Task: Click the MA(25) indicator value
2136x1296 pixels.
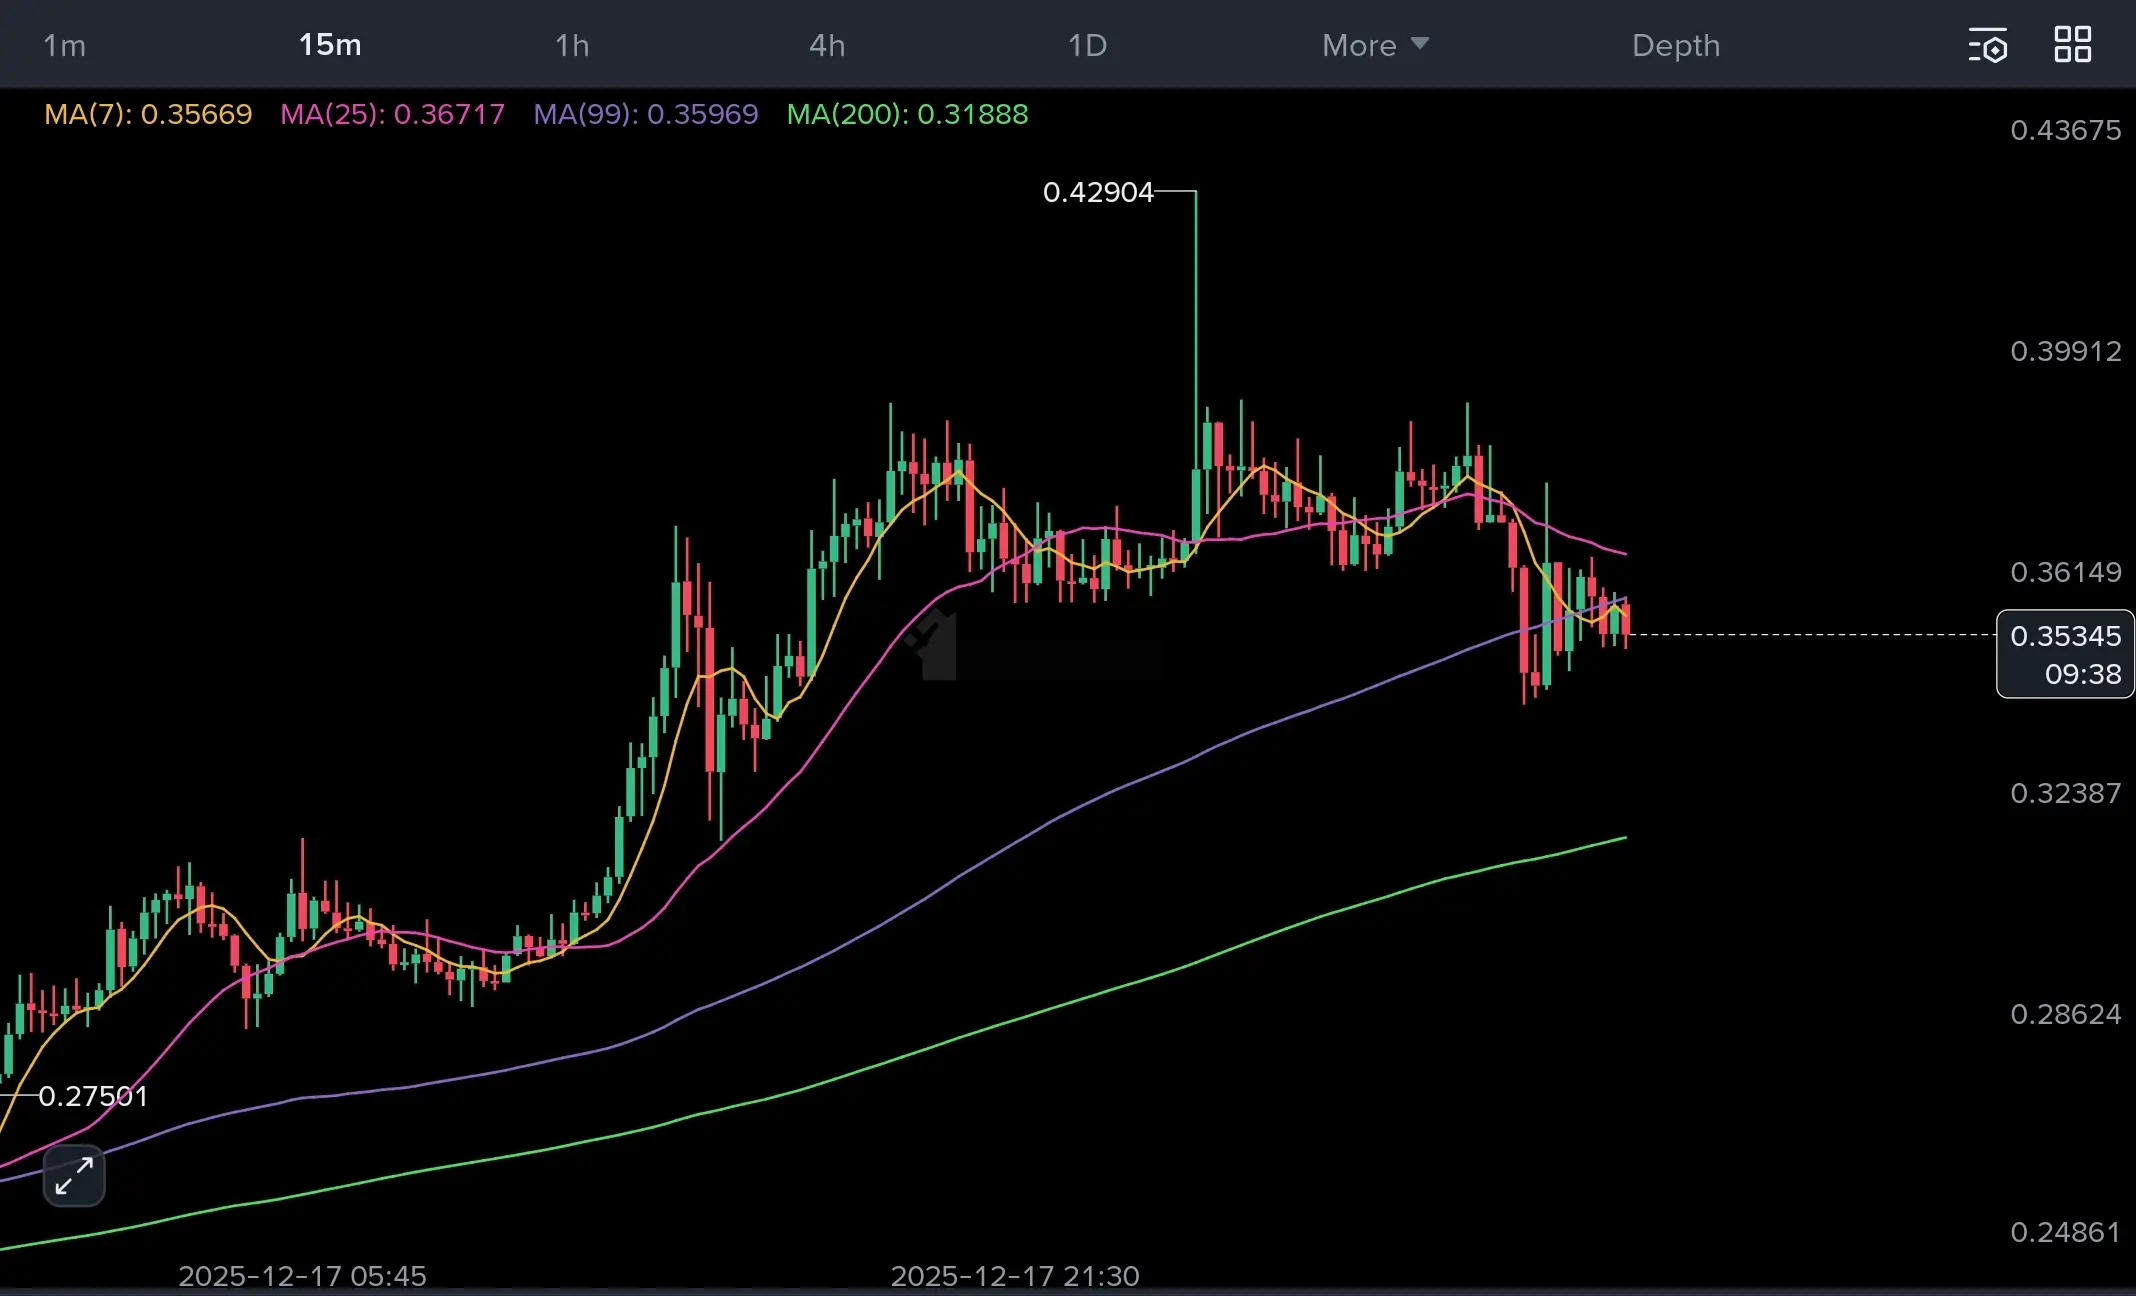Action: click(448, 114)
